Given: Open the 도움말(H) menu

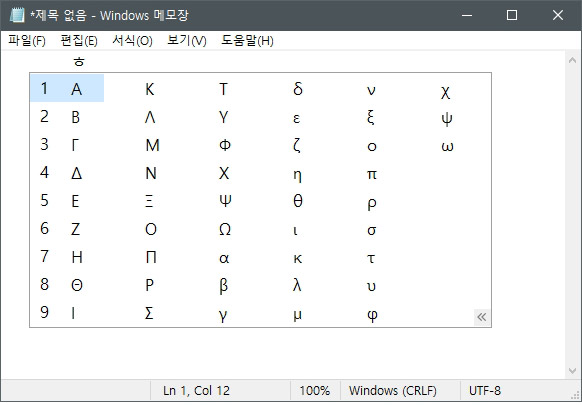Looking at the screenshot, I should coord(247,40).
